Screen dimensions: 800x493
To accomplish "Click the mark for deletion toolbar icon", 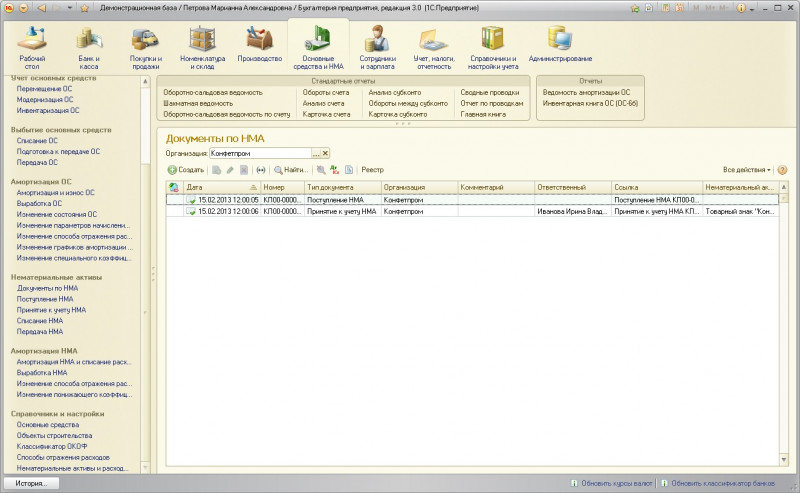I will [244, 170].
